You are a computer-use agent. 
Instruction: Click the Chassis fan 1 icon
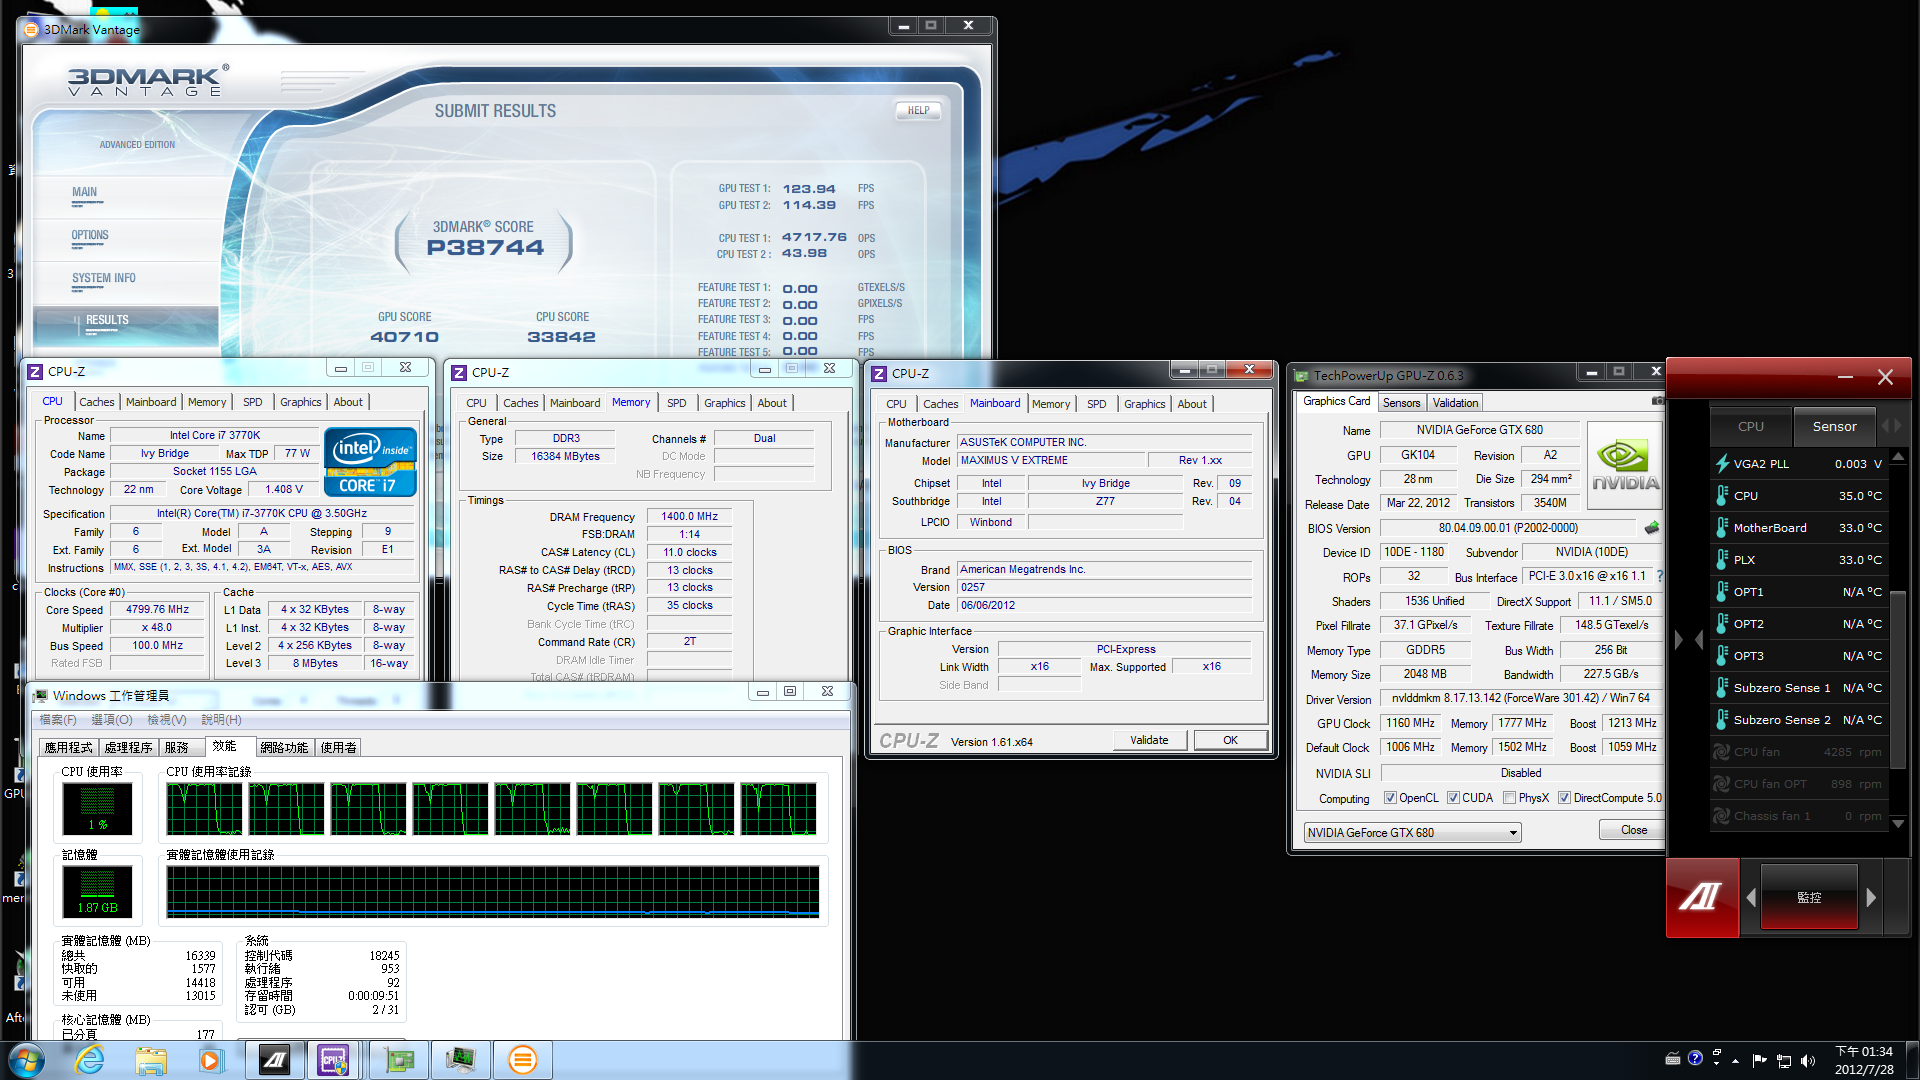1722,816
